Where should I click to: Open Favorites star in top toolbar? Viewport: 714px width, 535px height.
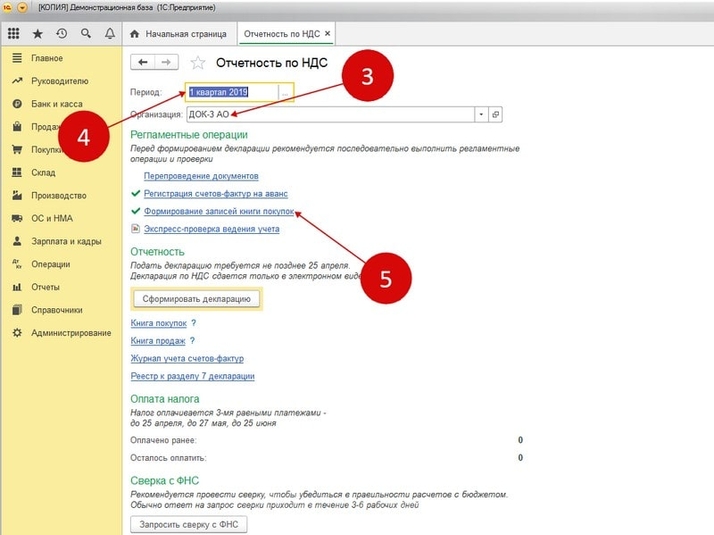tap(38, 34)
